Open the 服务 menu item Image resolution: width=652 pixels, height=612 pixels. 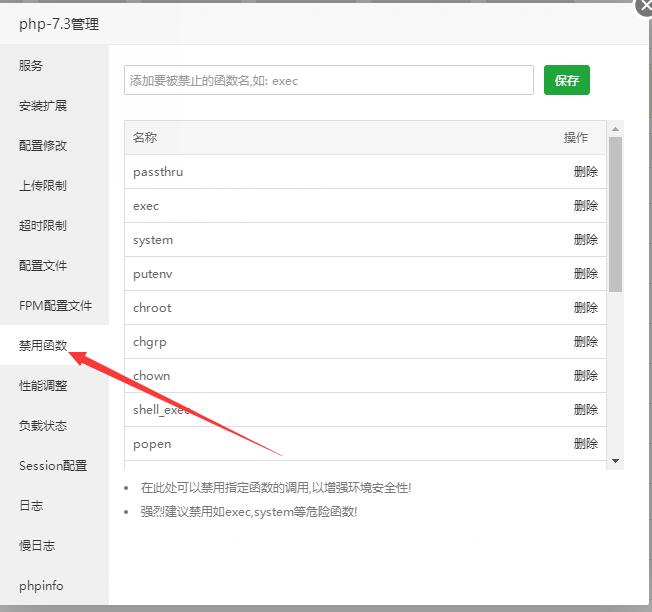tap(31, 66)
